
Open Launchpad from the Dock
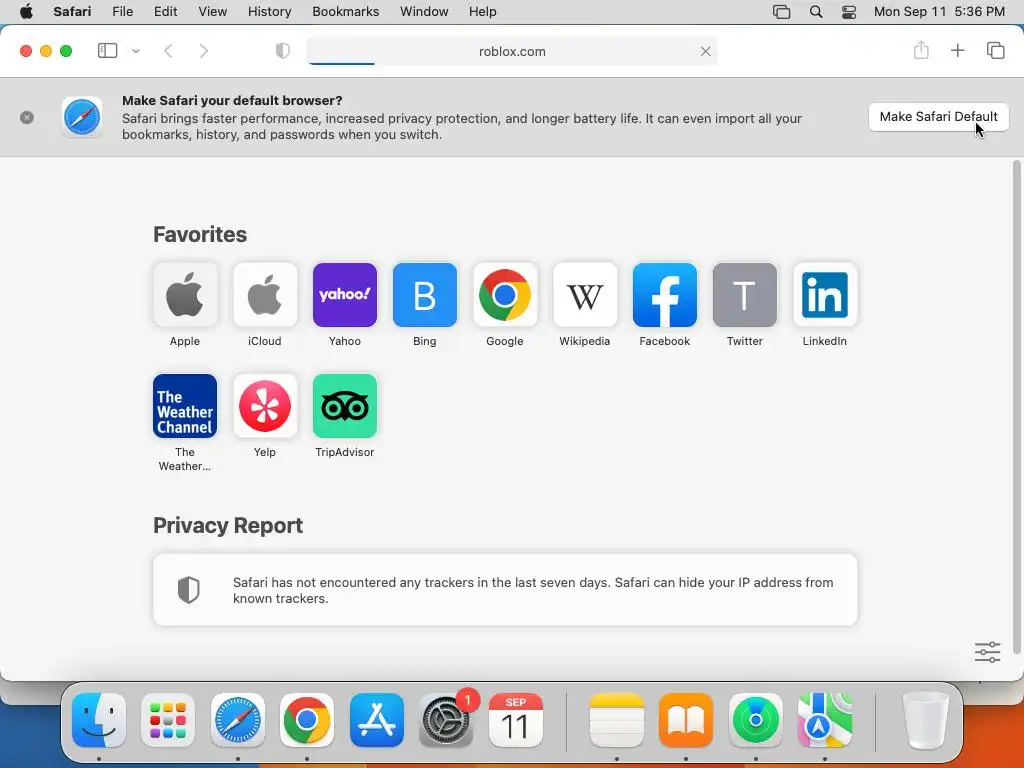click(168, 720)
